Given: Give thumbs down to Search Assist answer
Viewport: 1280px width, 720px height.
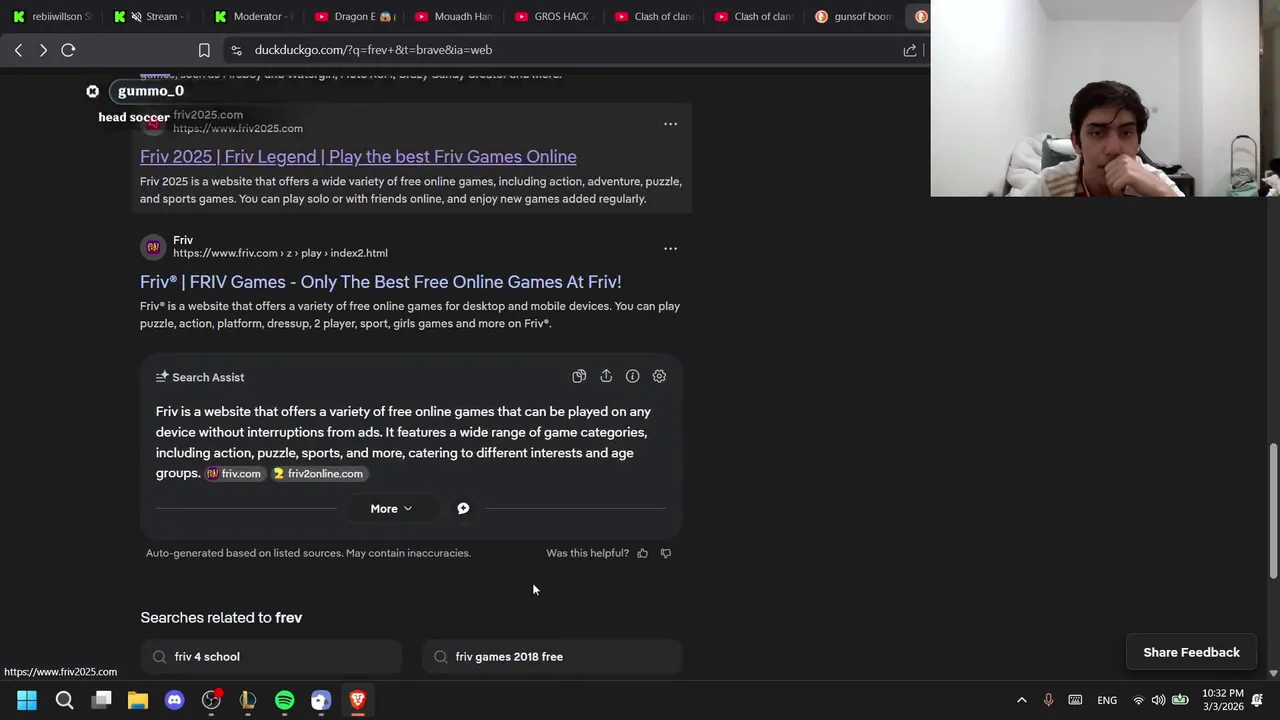Looking at the screenshot, I should click(x=666, y=553).
